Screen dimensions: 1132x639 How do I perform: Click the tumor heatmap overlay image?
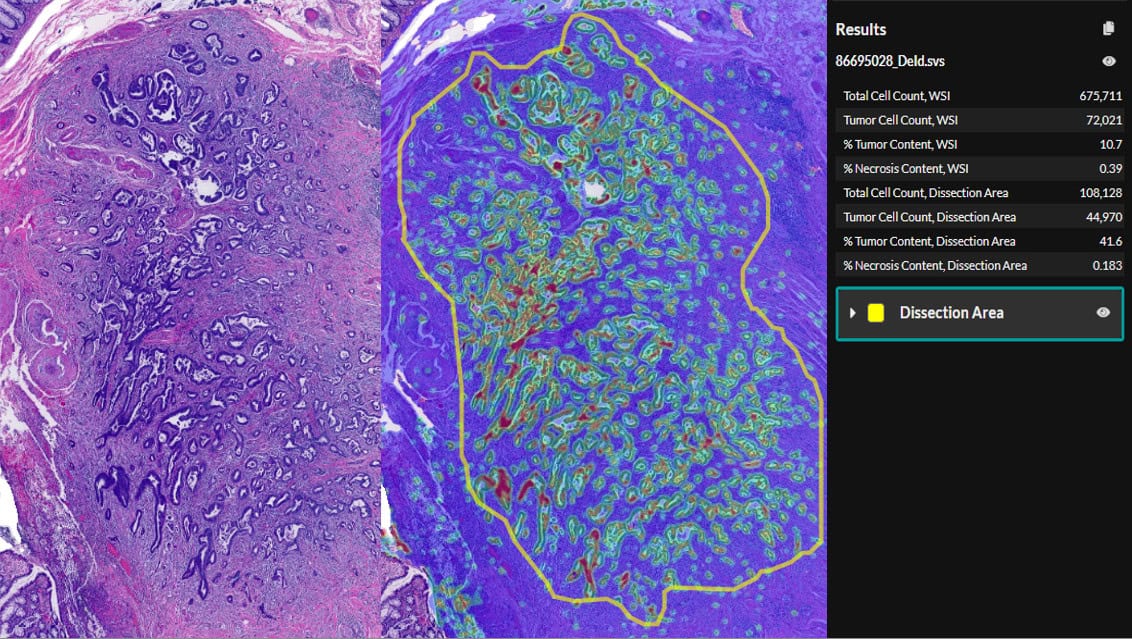pyautogui.click(x=604, y=319)
